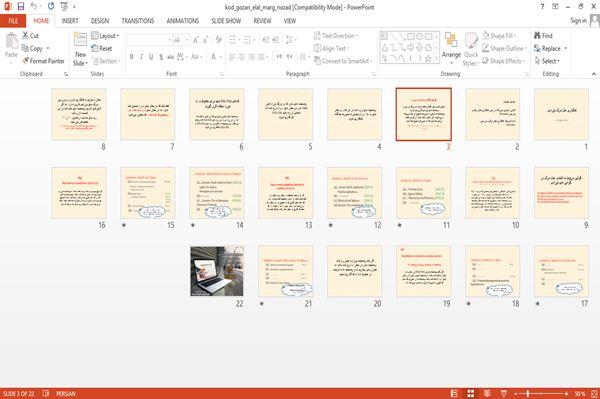Click the Reset button in Slides group
This screenshot has width=600, height=399.
(102, 48)
